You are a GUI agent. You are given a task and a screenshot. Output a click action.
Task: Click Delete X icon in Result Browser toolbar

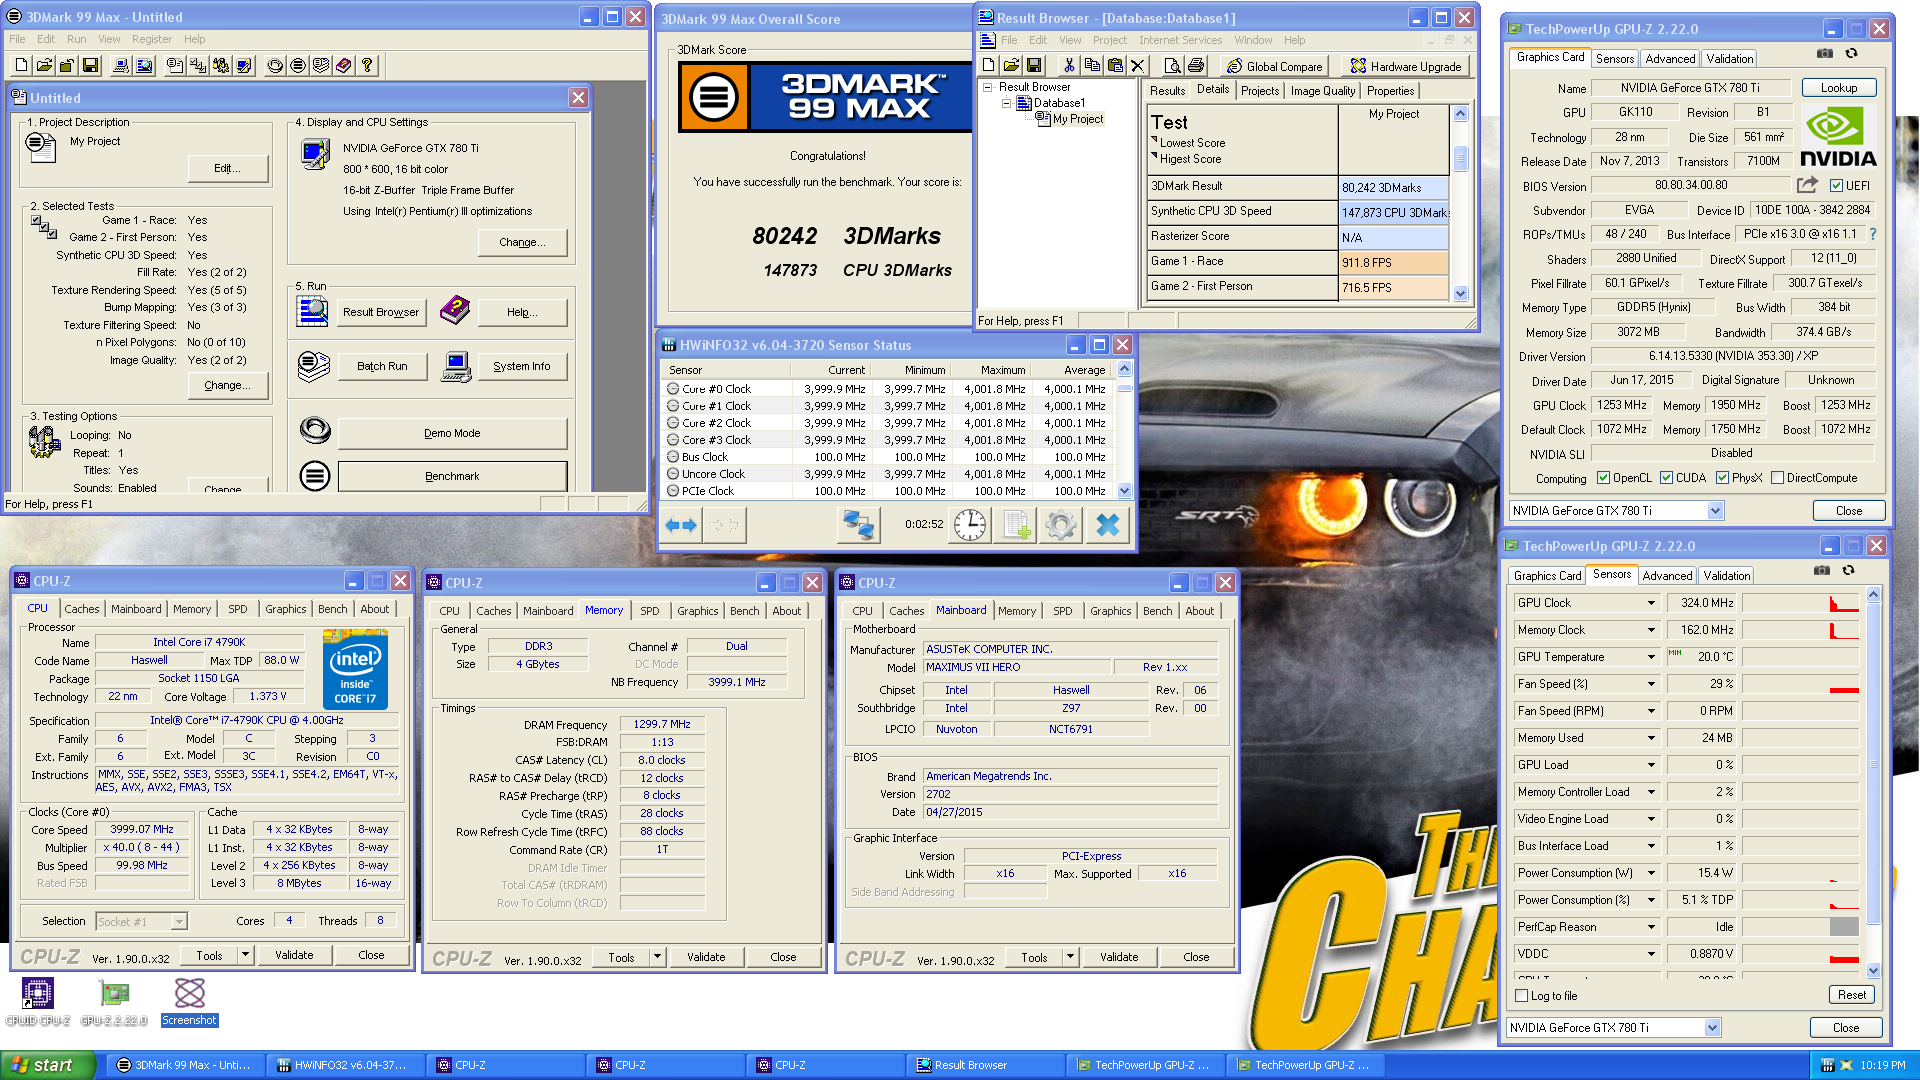(1137, 66)
